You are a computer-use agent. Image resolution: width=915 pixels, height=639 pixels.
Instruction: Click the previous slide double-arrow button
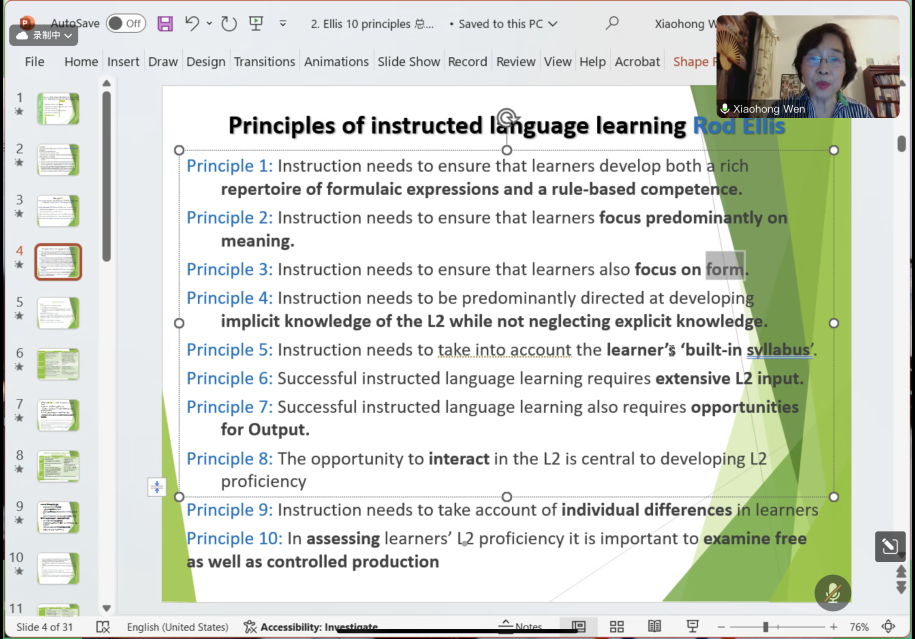click(901, 571)
